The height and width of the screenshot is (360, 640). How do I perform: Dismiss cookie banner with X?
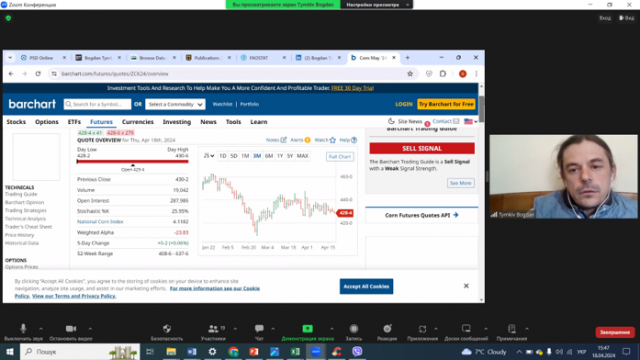click(x=466, y=286)
